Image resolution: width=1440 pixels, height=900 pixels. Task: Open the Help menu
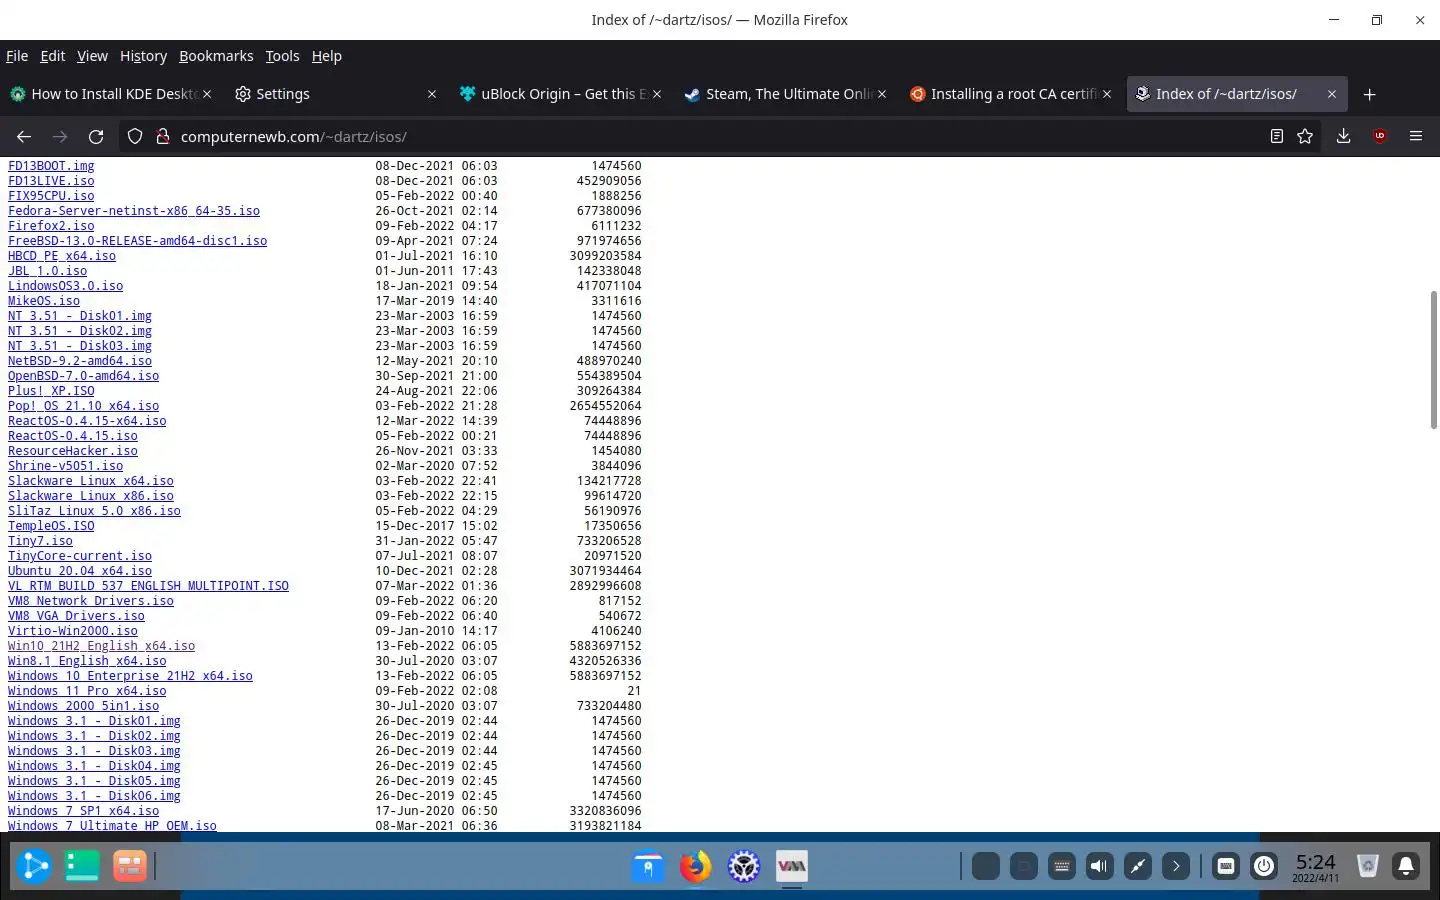coord(326,56)
